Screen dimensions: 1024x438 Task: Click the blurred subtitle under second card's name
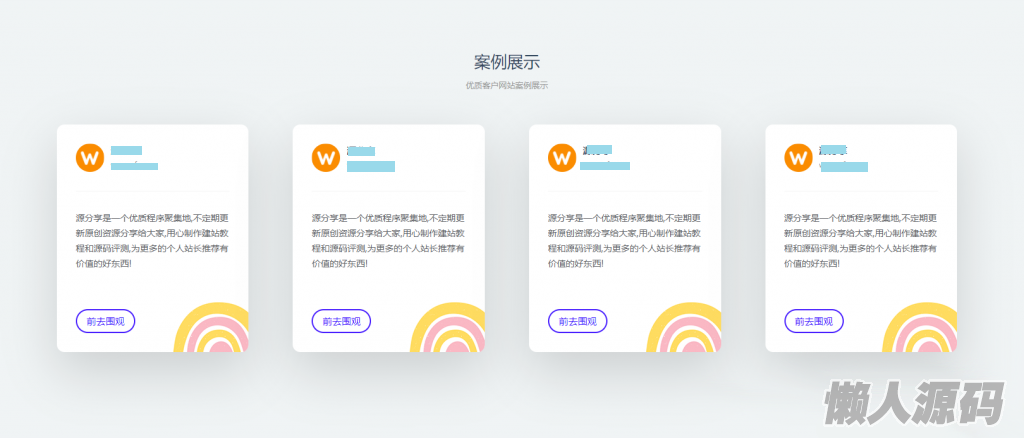tap(371, 166)
